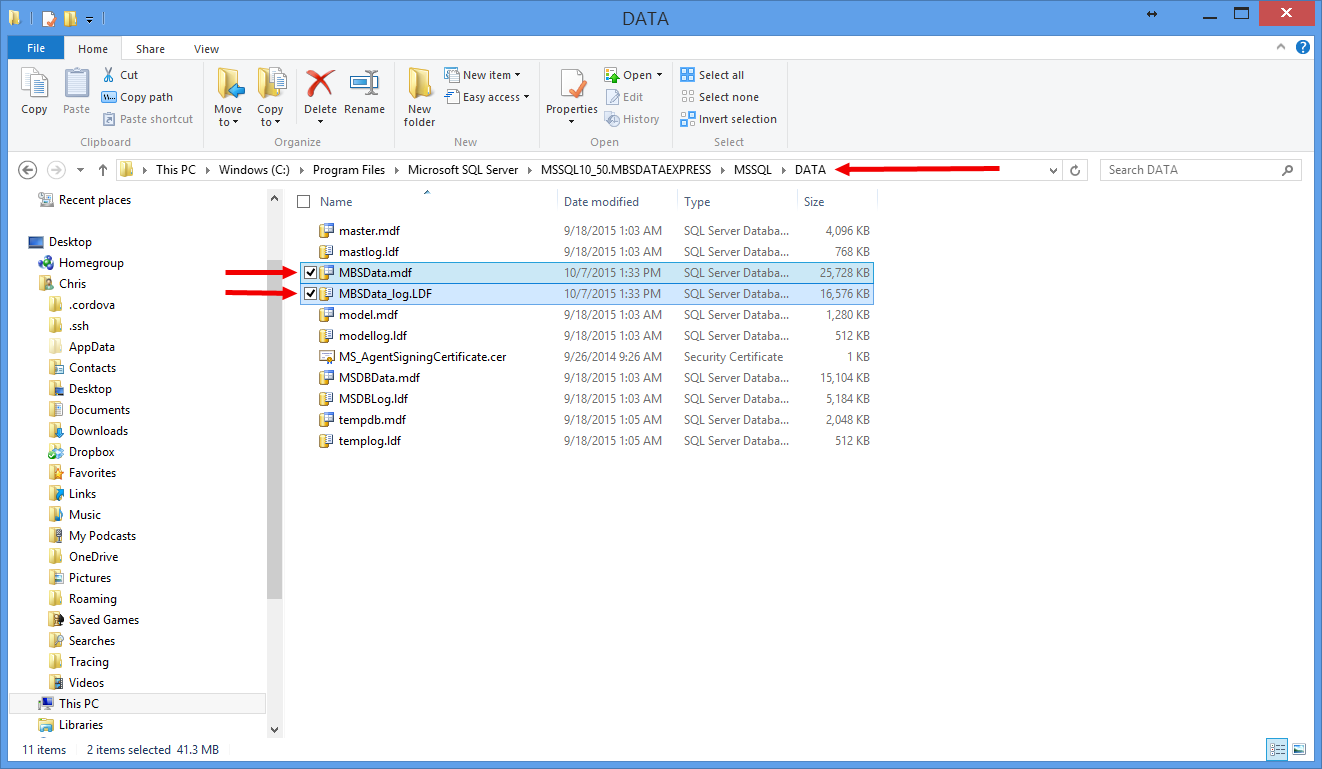Expand breadcrumb arrow after Program Files
1322x769 pixels.
pos(396,170)
